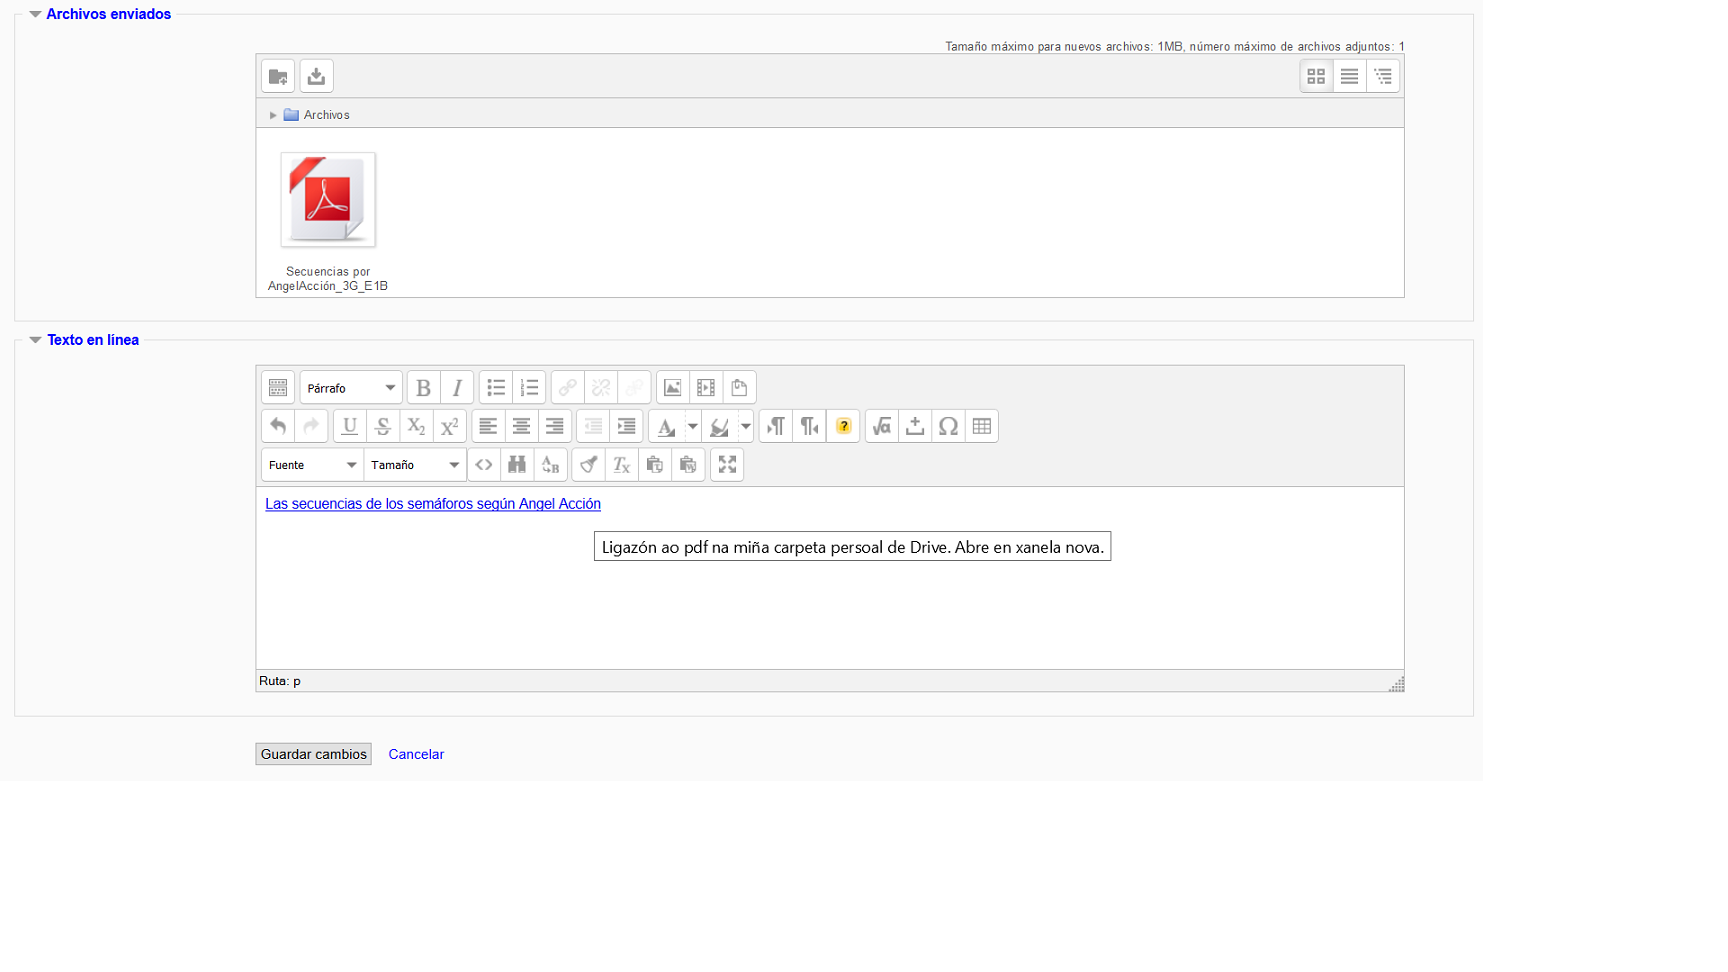Undo the last edit
Viewport: 1728px width, 972px height.
[278, 427]
